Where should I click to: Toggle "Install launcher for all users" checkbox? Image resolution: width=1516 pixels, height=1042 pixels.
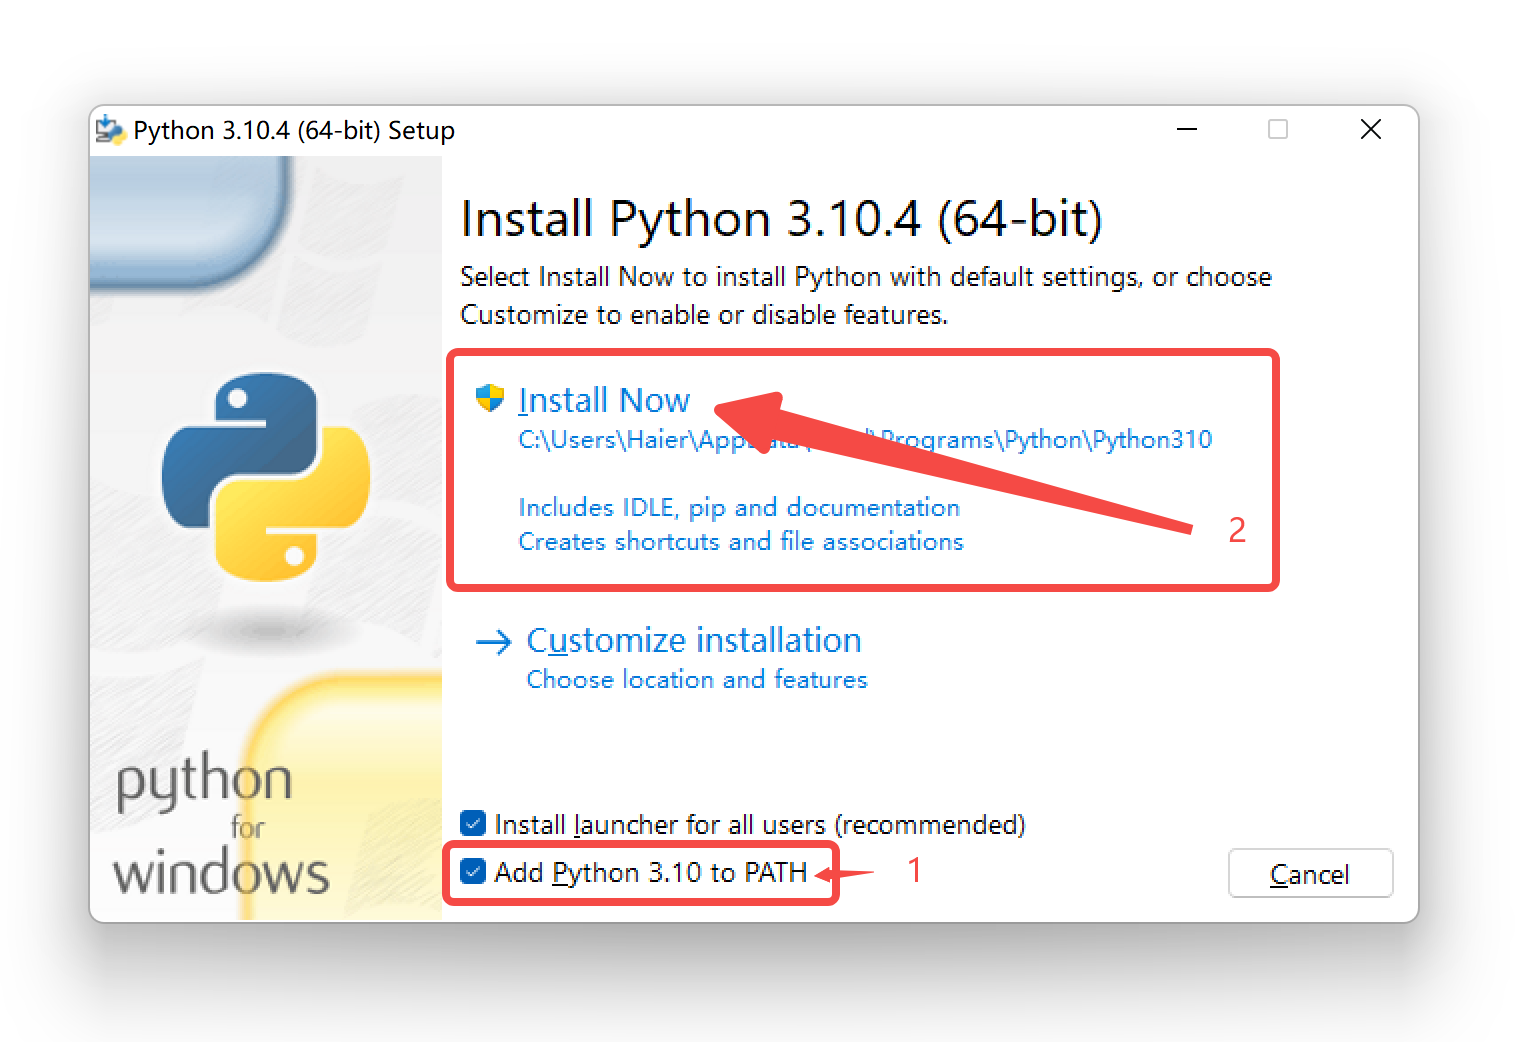tap(473, 824)
